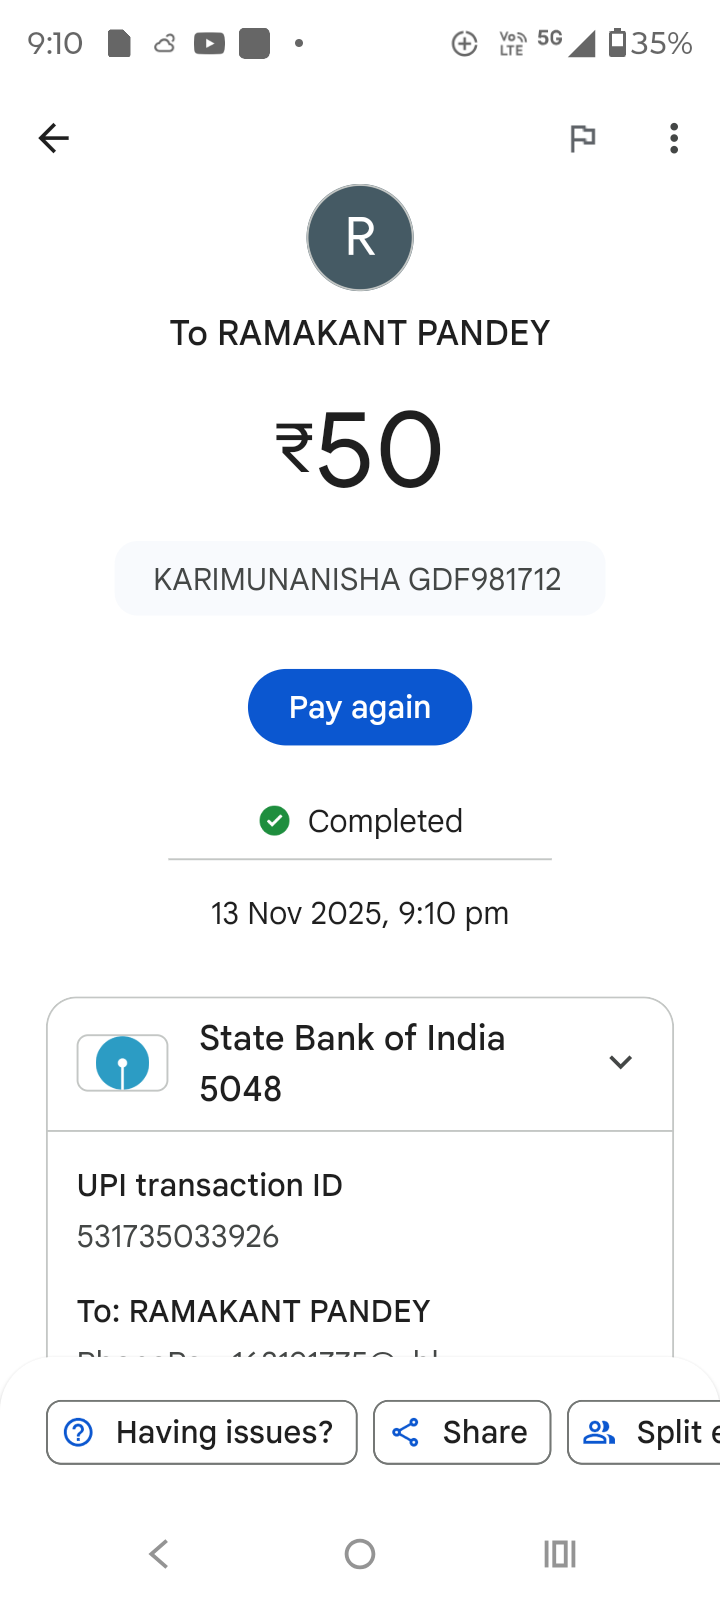Tap the Share button

pos(462,1432)
